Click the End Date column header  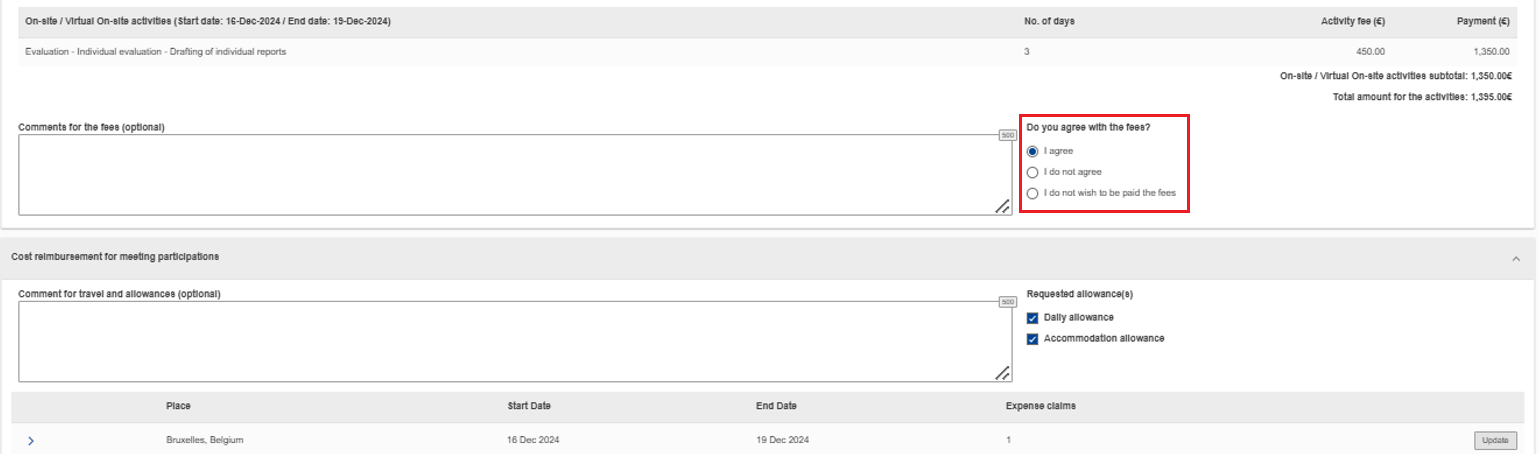click(776, 406)
